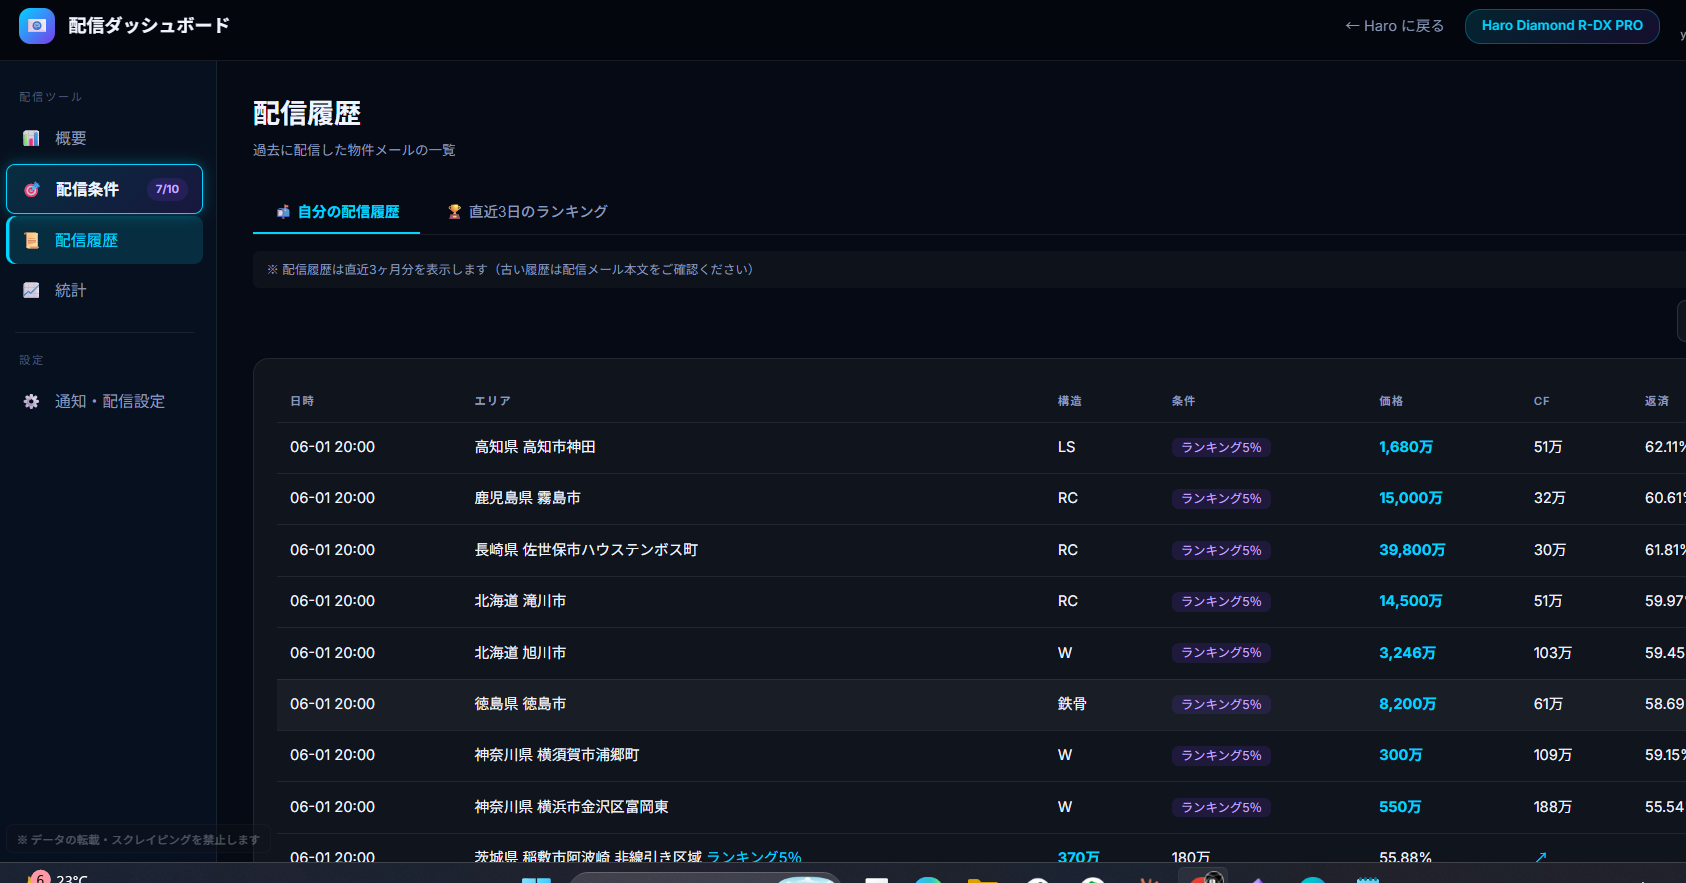
Task: Open the 15,000万 price link
Action: click(1411, 498)
